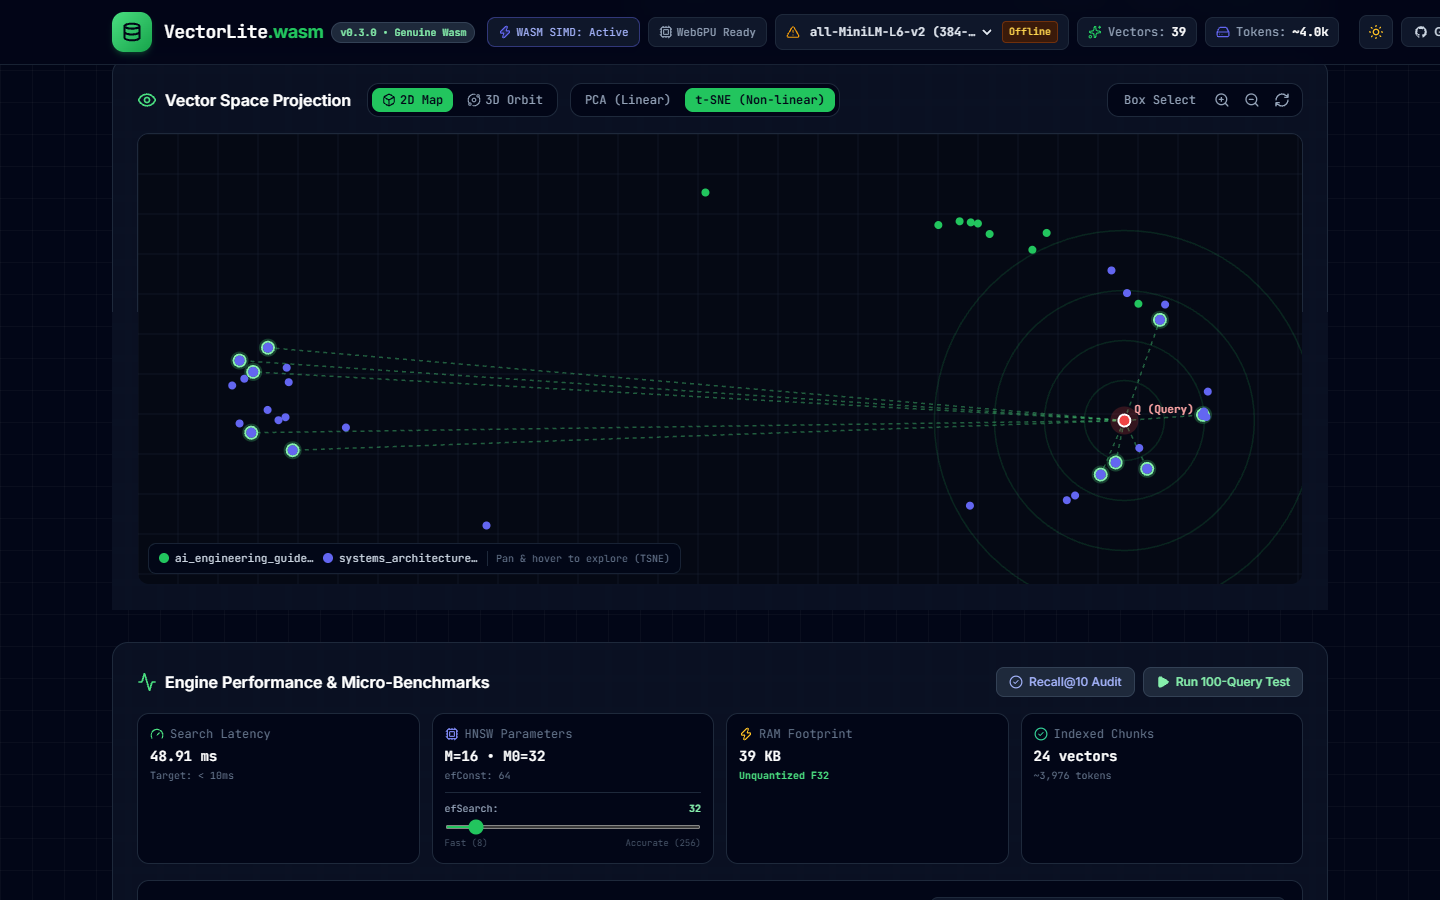Toggle light theme with sun icon
The width and height of the screenshot is (1440, 900).
pyautogui.click(x=1376, y=32)
